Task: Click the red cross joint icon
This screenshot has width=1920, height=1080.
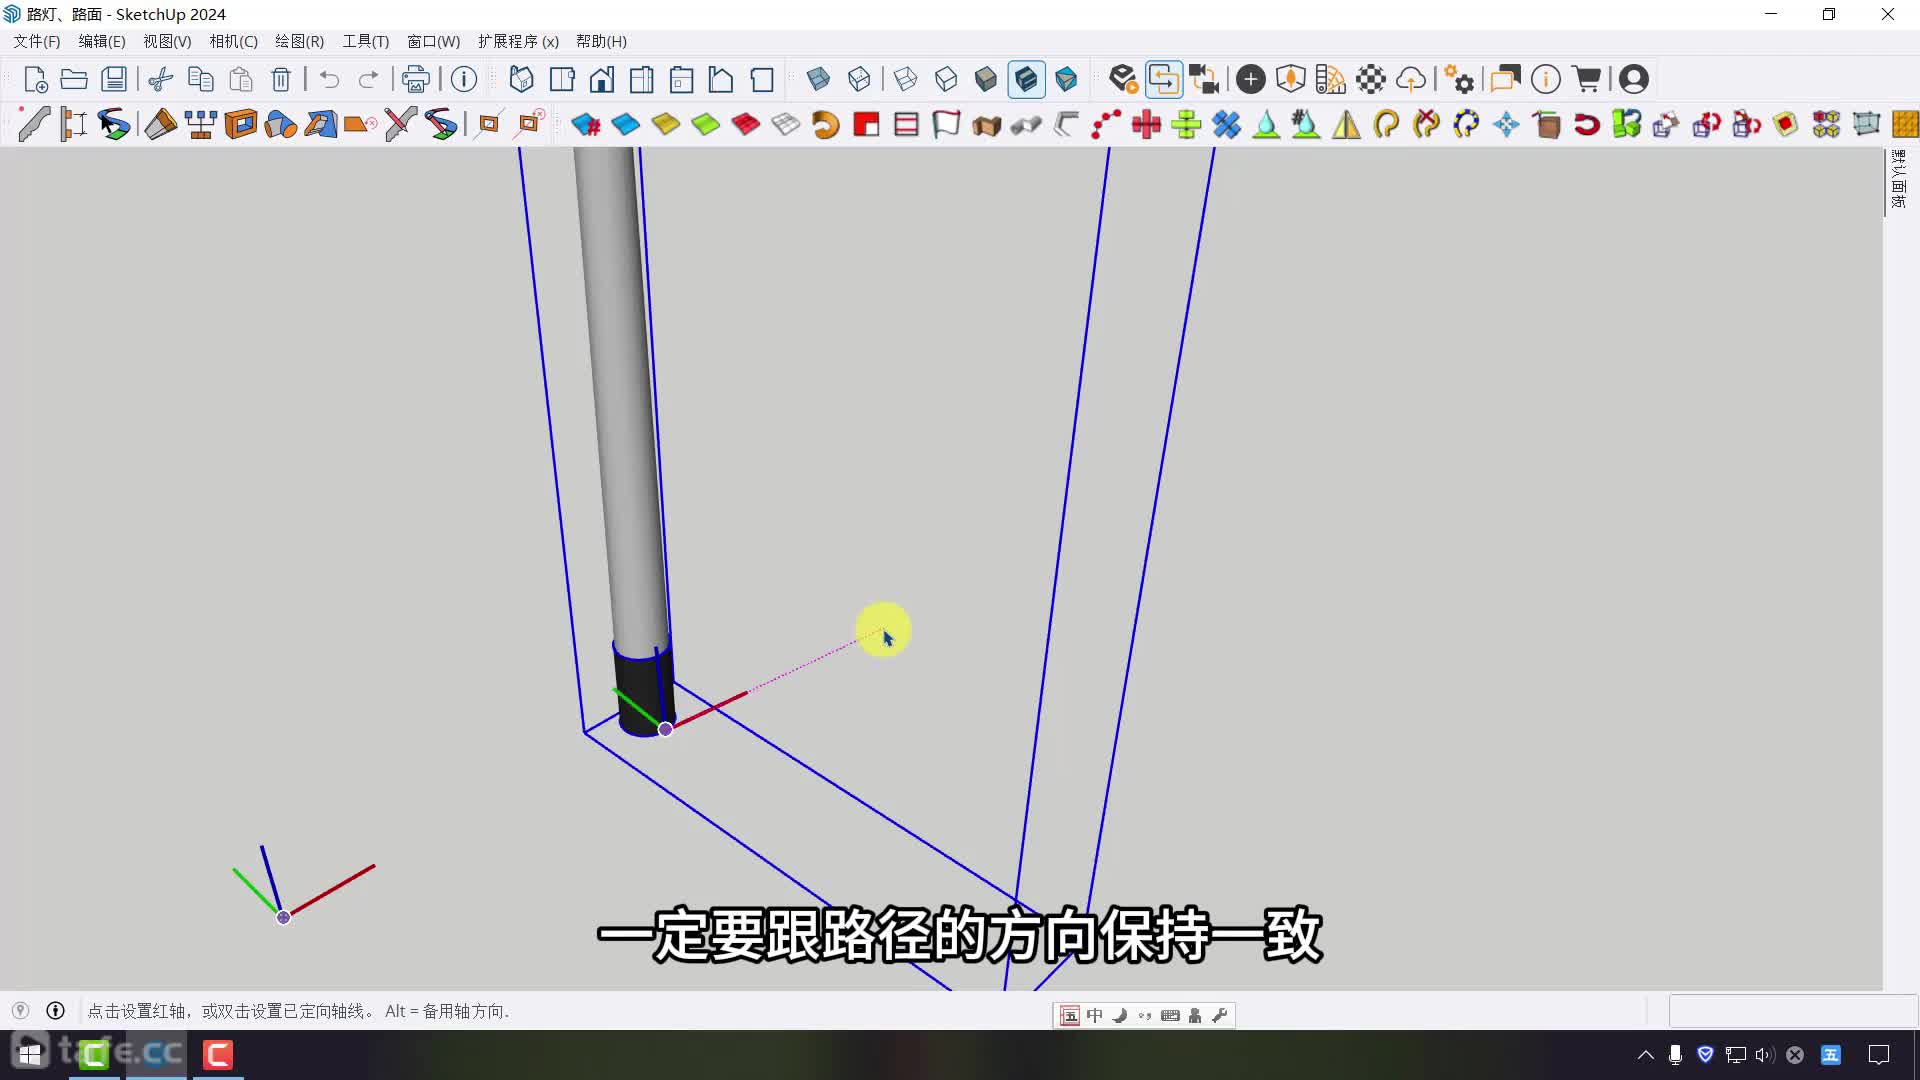Action: [1146, 124]
